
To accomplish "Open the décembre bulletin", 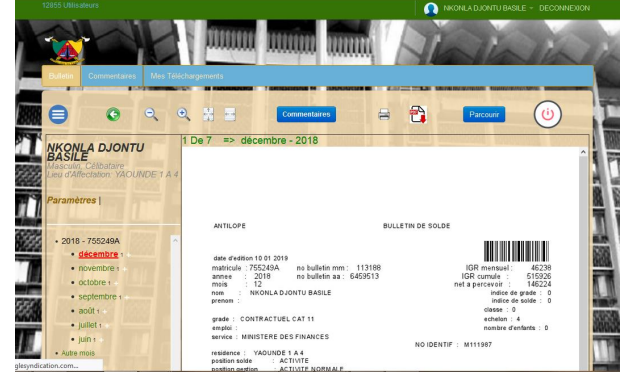I will pyautogui.click(x=98, y=254).
